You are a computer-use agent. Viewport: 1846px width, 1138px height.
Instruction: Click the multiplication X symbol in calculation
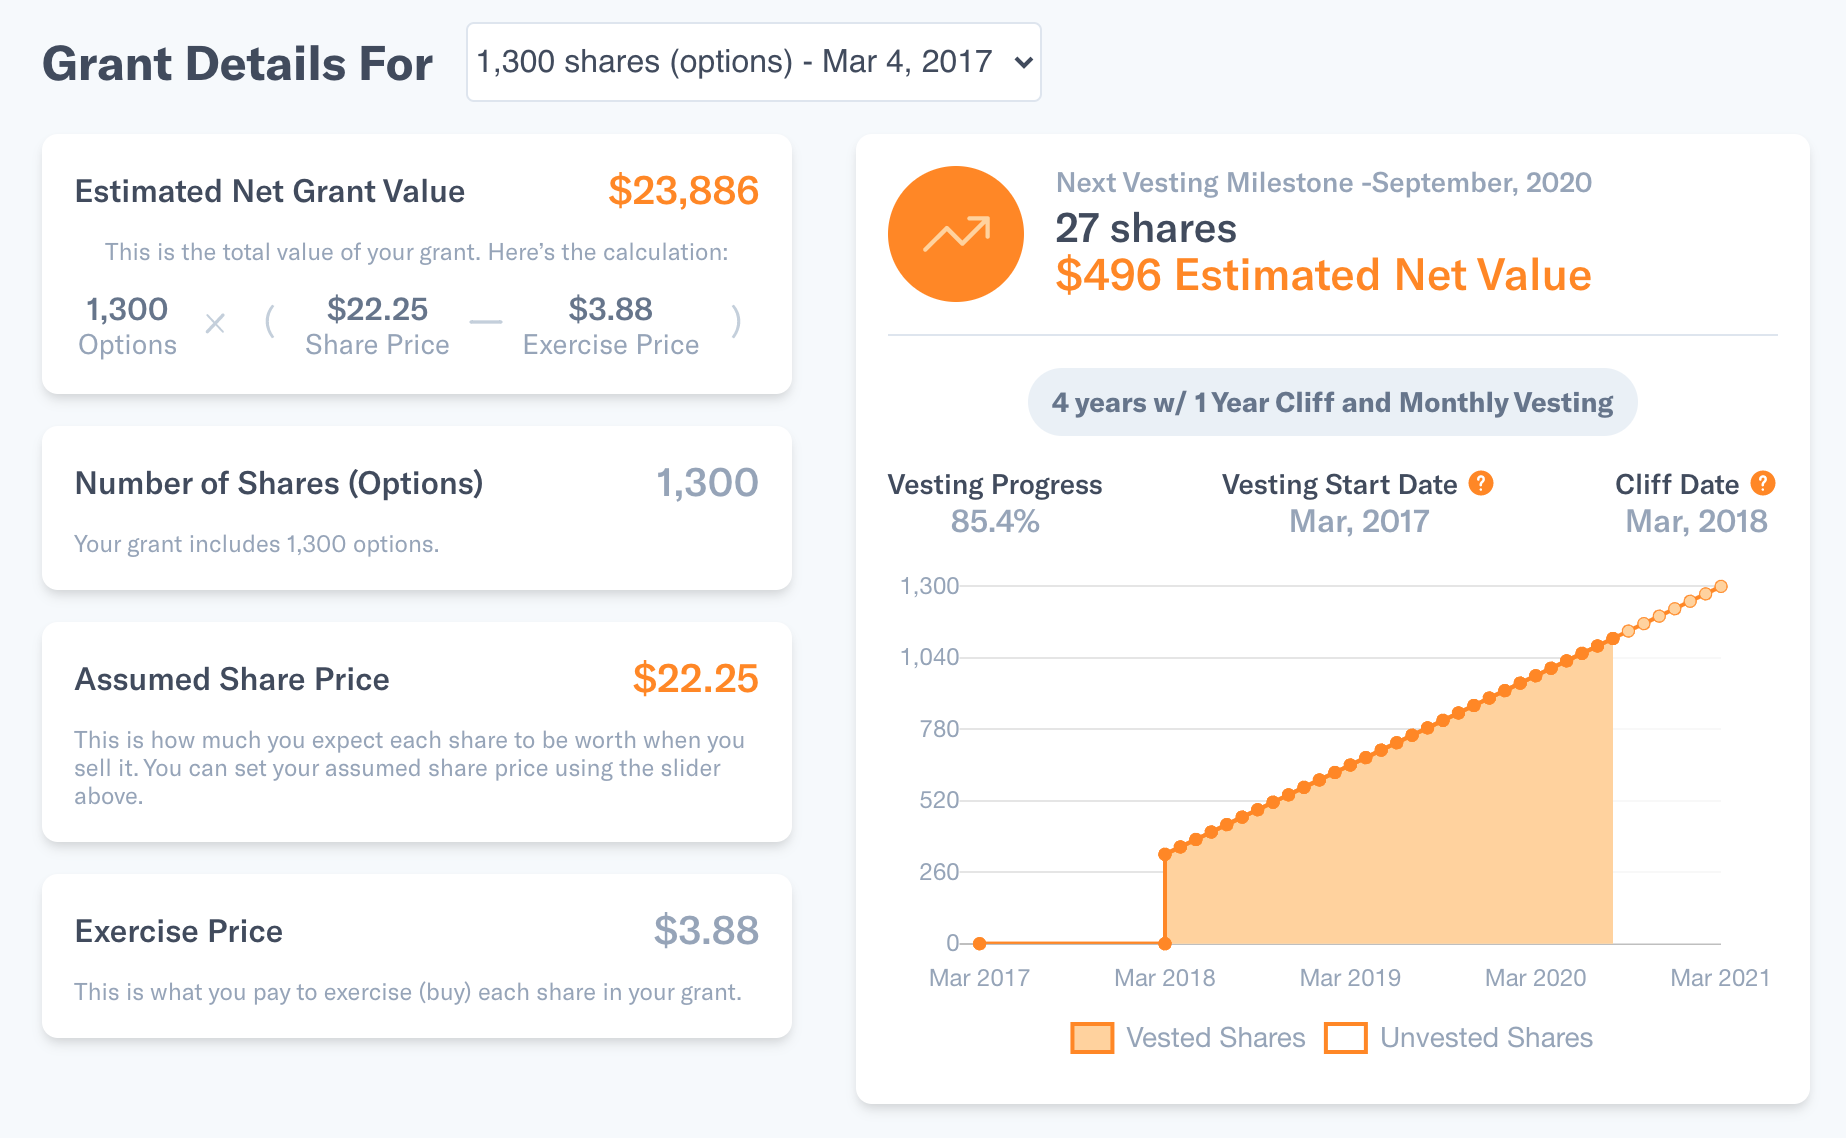(215, 323)
